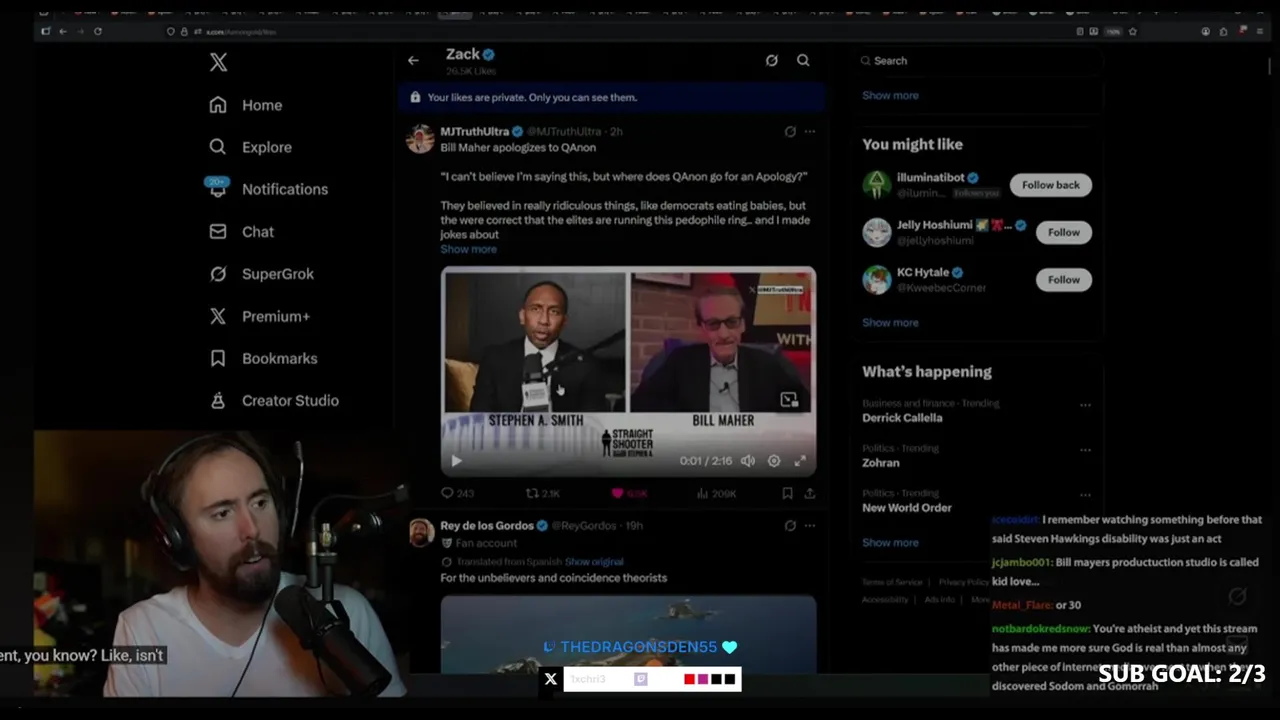Open options for New World Order trend
Image resolution: width=1280 pixels, height=720 pixels.
(1085, 495)
